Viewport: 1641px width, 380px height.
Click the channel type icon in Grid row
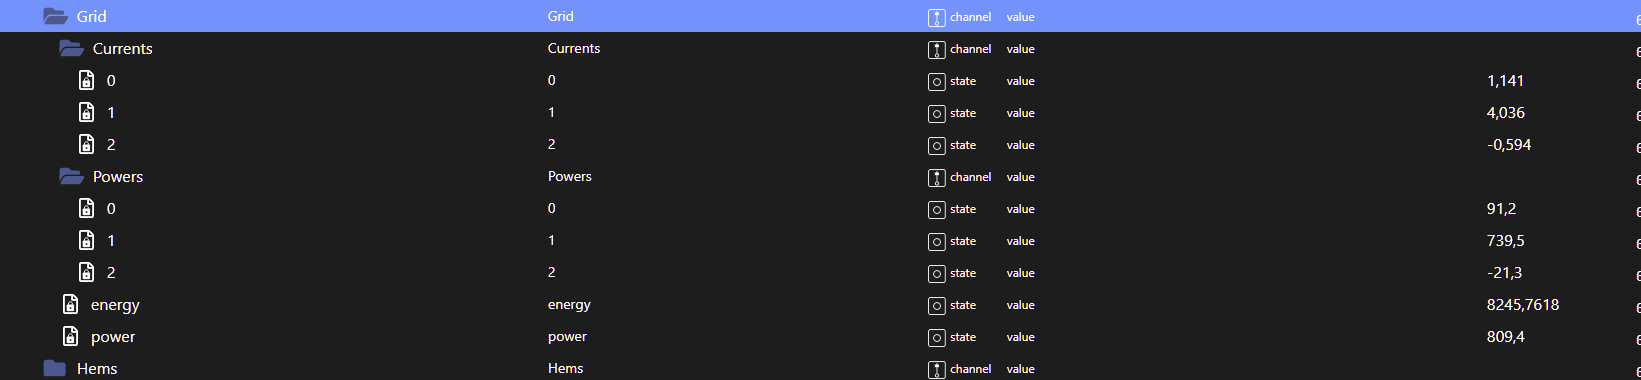pyautogui.click(x=937, y=17)
